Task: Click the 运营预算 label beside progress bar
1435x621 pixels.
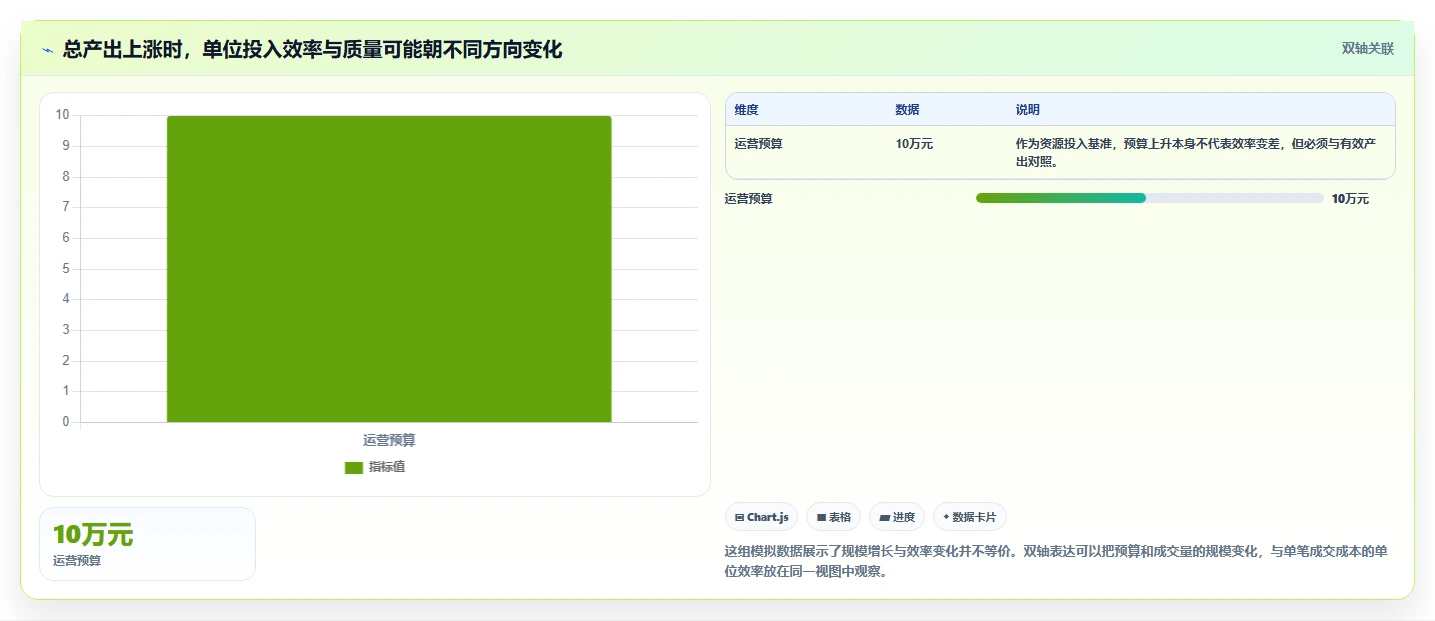Action: [749, 199]
